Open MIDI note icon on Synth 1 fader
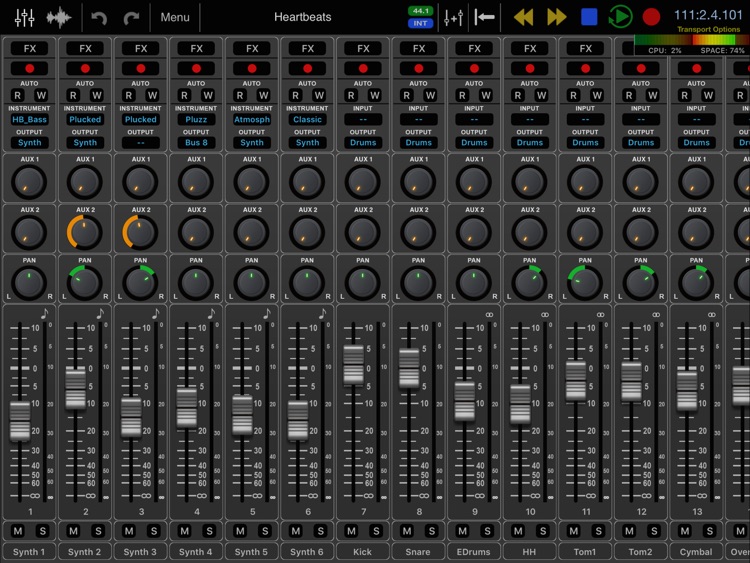The width and height of the screenshot is (750, 563). point(44,314)
